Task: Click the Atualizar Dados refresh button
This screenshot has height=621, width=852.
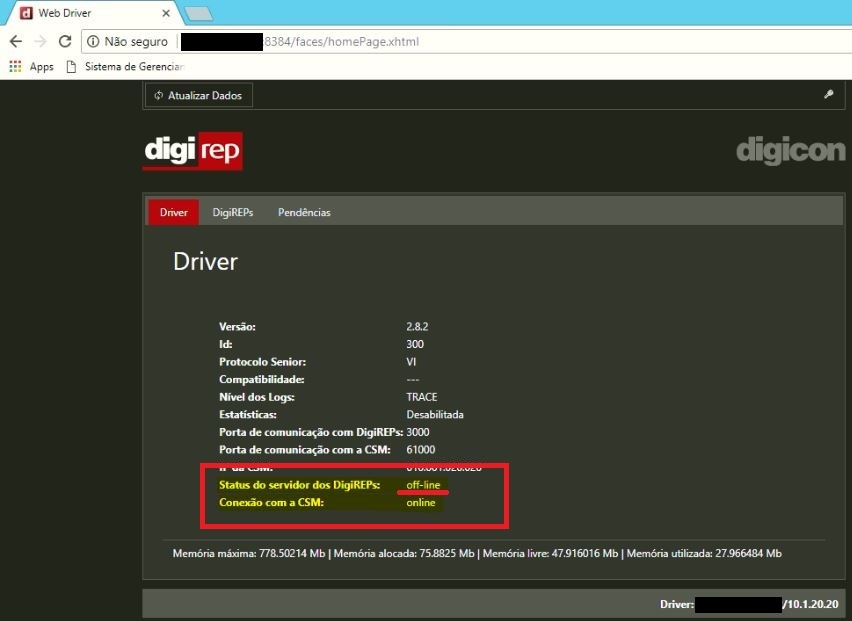Action: pyautogui.click(x=199, y=95)
